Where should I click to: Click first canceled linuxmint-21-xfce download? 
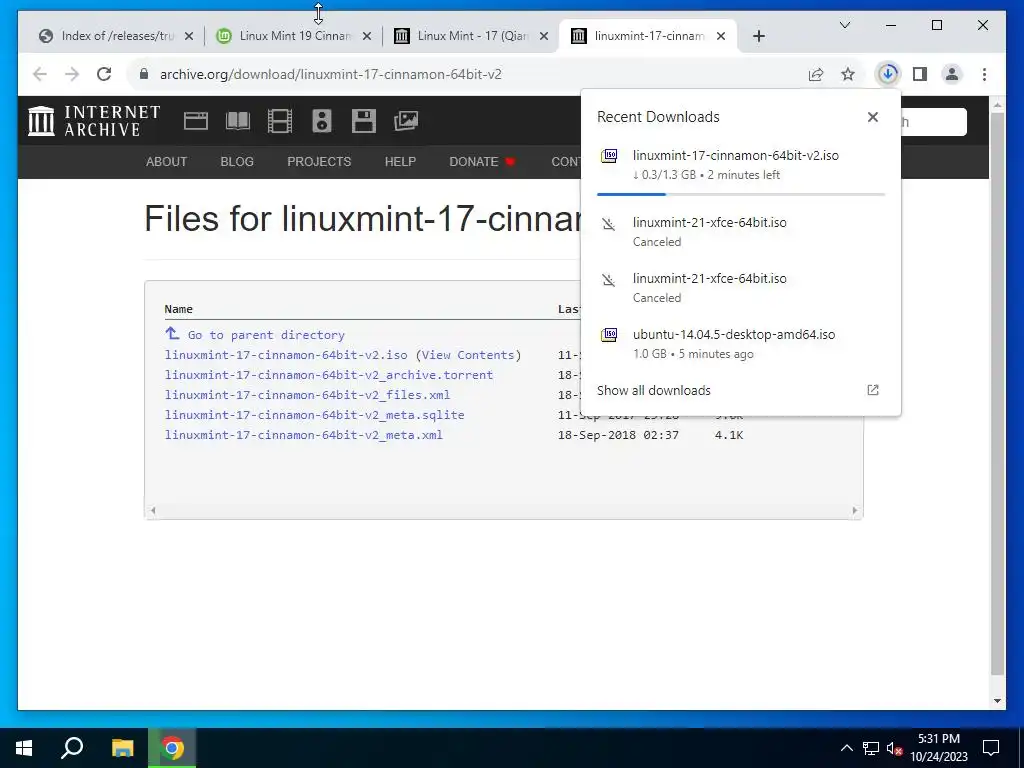point(741,232)
